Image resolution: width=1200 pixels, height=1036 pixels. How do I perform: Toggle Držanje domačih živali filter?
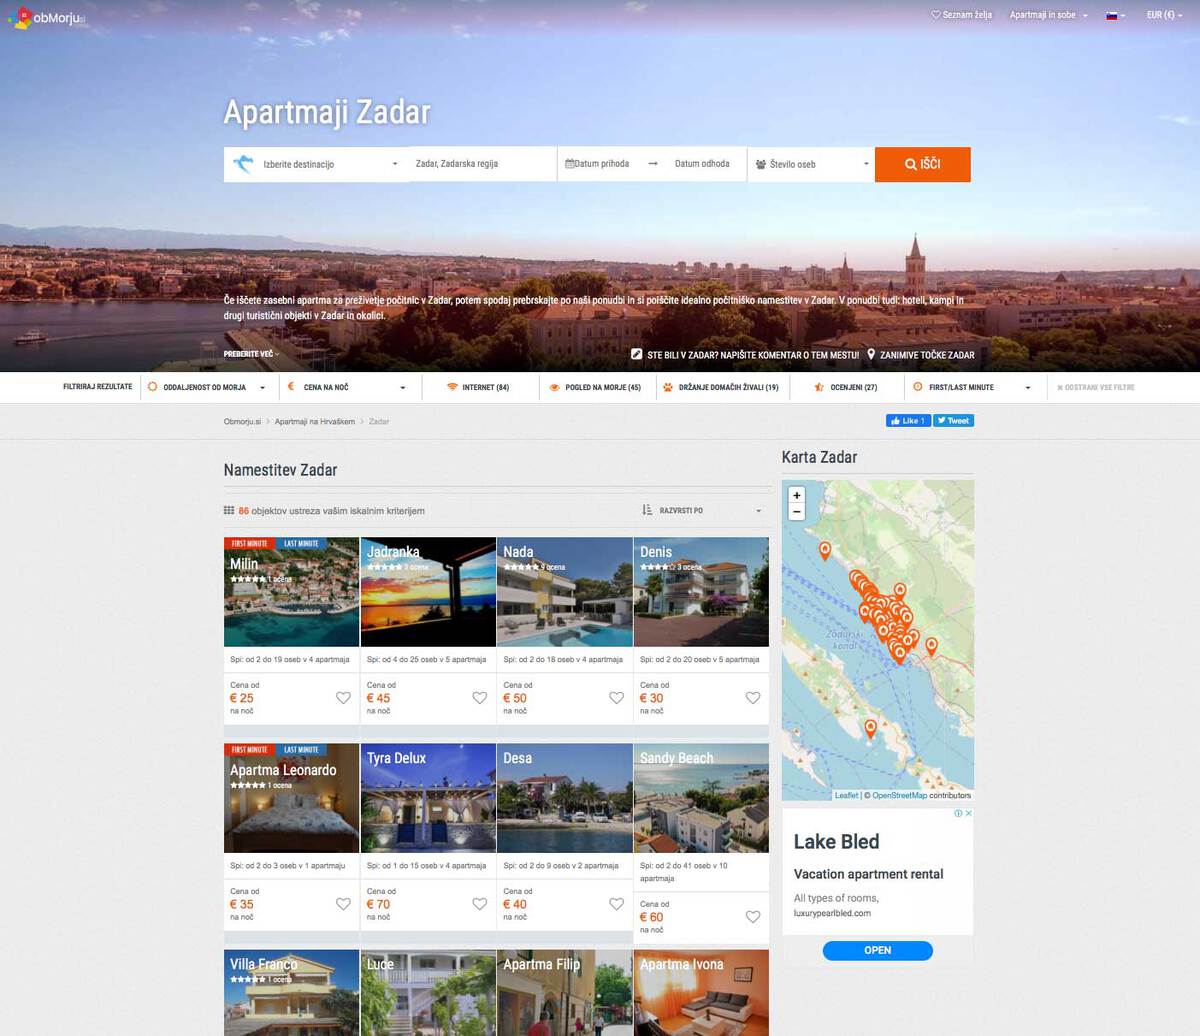point(720,387)
